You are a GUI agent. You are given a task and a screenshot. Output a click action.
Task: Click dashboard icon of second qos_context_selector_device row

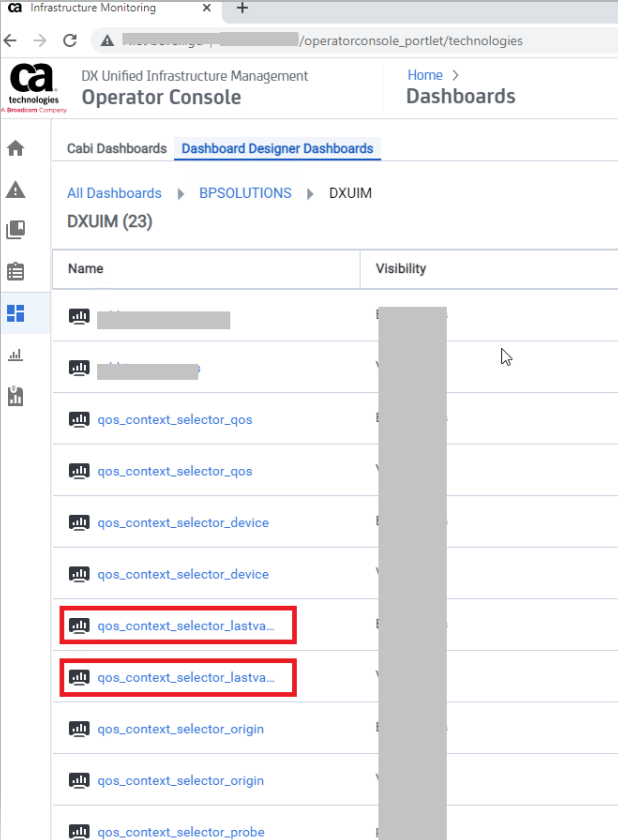tap(79, 574)
